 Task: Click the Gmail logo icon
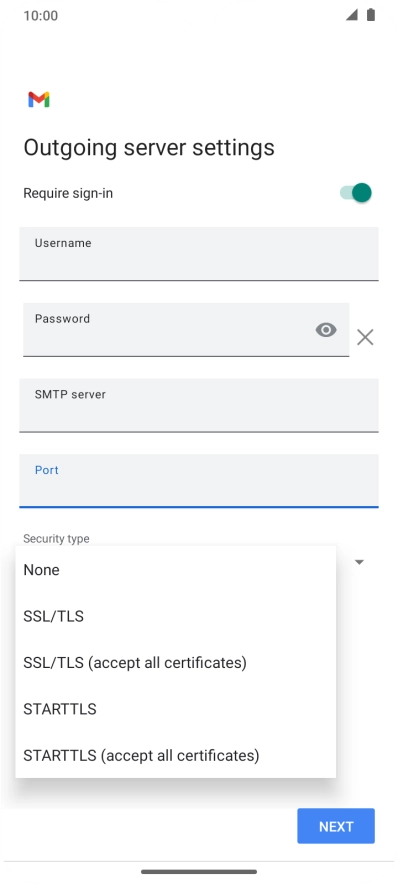[39, 100]
